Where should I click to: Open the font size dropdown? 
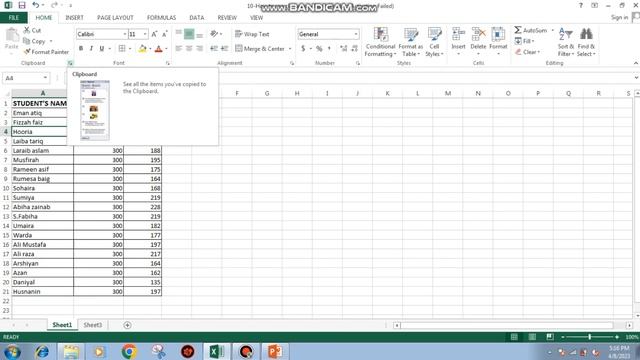click(x=144, y=34)
